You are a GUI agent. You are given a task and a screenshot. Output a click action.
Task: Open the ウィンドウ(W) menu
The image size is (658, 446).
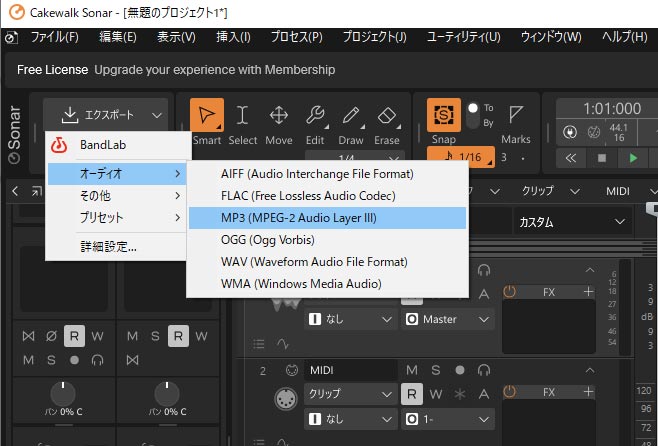pos(551,37)
